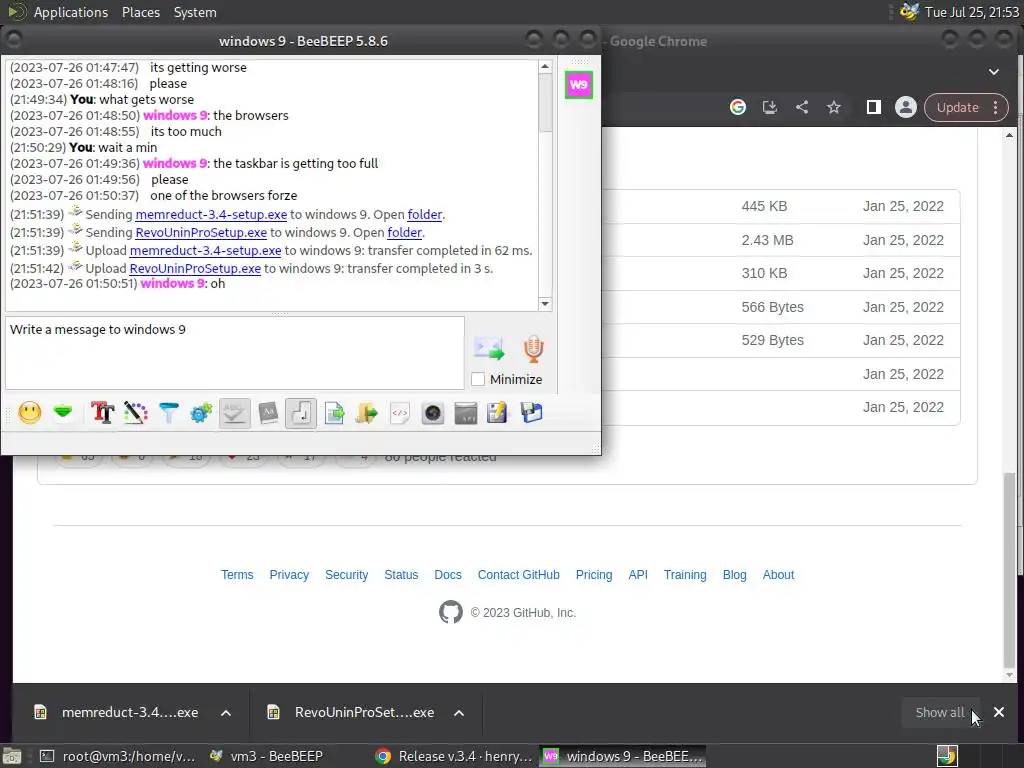Click the show desktop icon in bottom panel
Viewport: 1024px width, 768px height.
tap(11, 756)
